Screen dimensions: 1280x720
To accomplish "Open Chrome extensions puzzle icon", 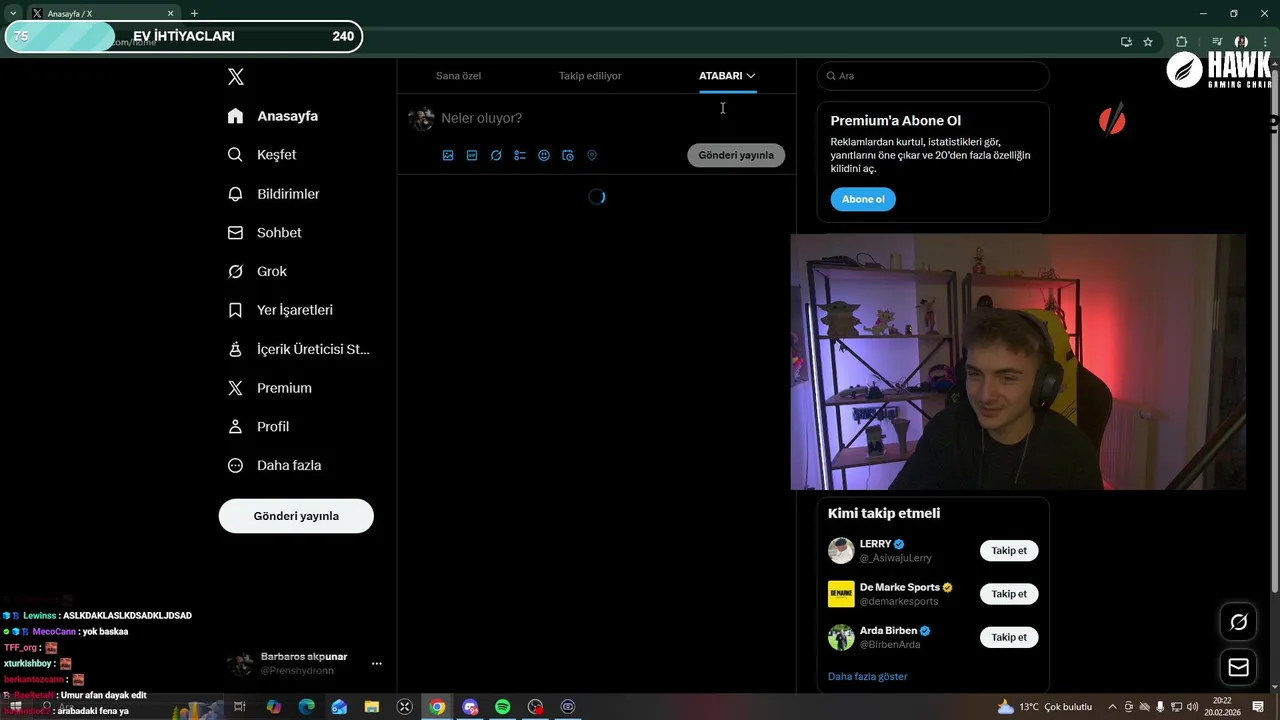I will (1182, 42).
